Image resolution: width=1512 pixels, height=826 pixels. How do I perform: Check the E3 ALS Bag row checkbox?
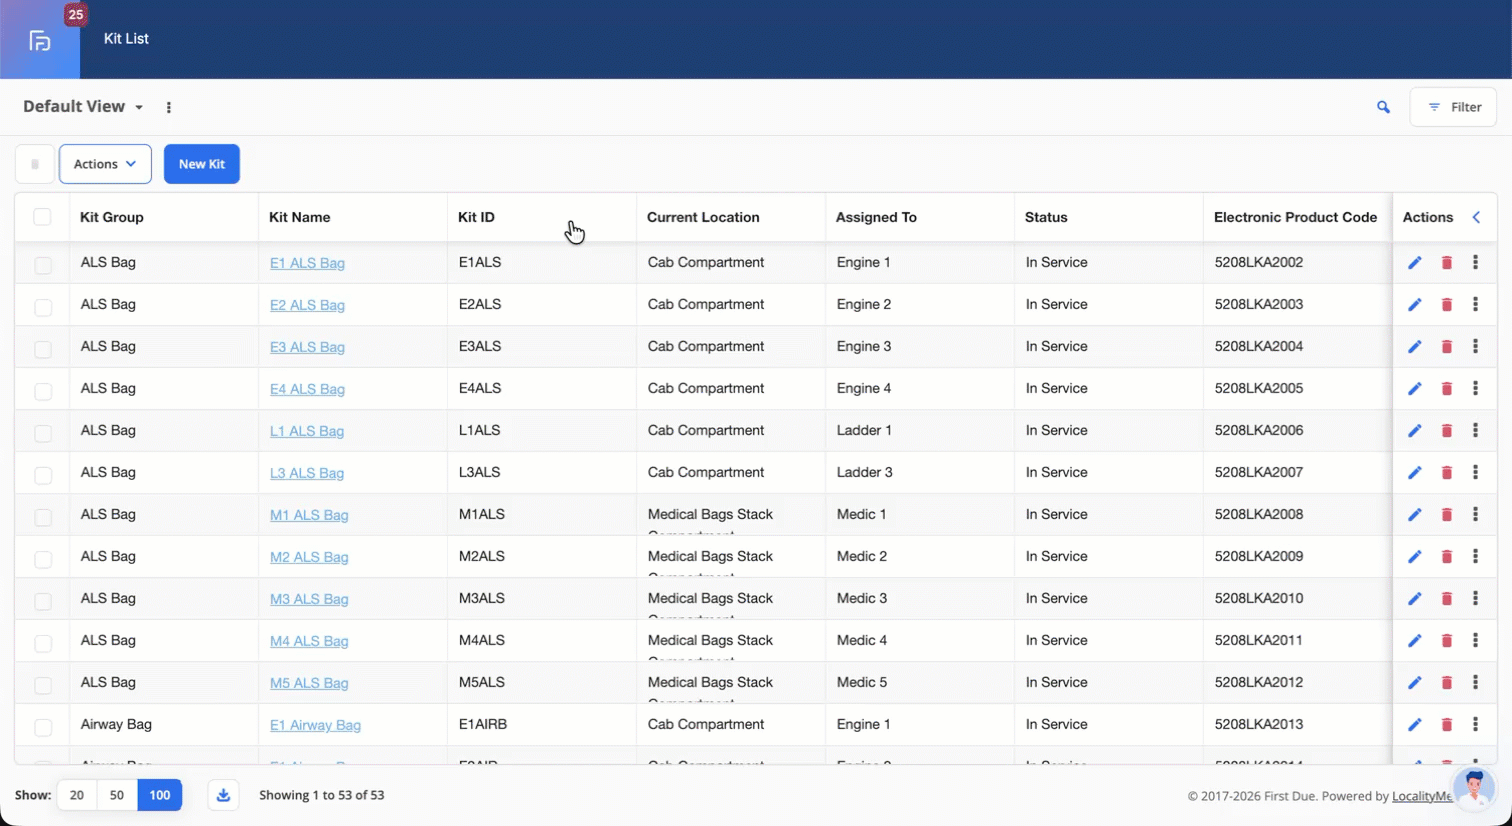42,349
